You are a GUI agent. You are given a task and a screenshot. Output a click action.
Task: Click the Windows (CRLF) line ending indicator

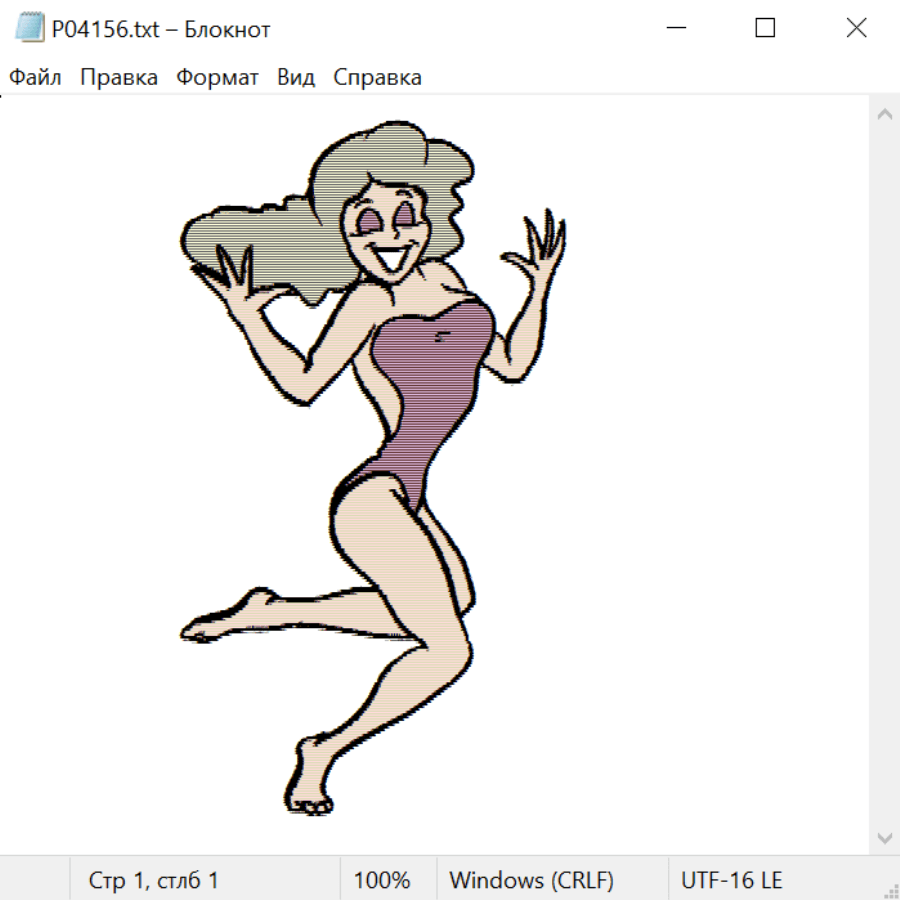pyautogui.click(x=531, y=880)
